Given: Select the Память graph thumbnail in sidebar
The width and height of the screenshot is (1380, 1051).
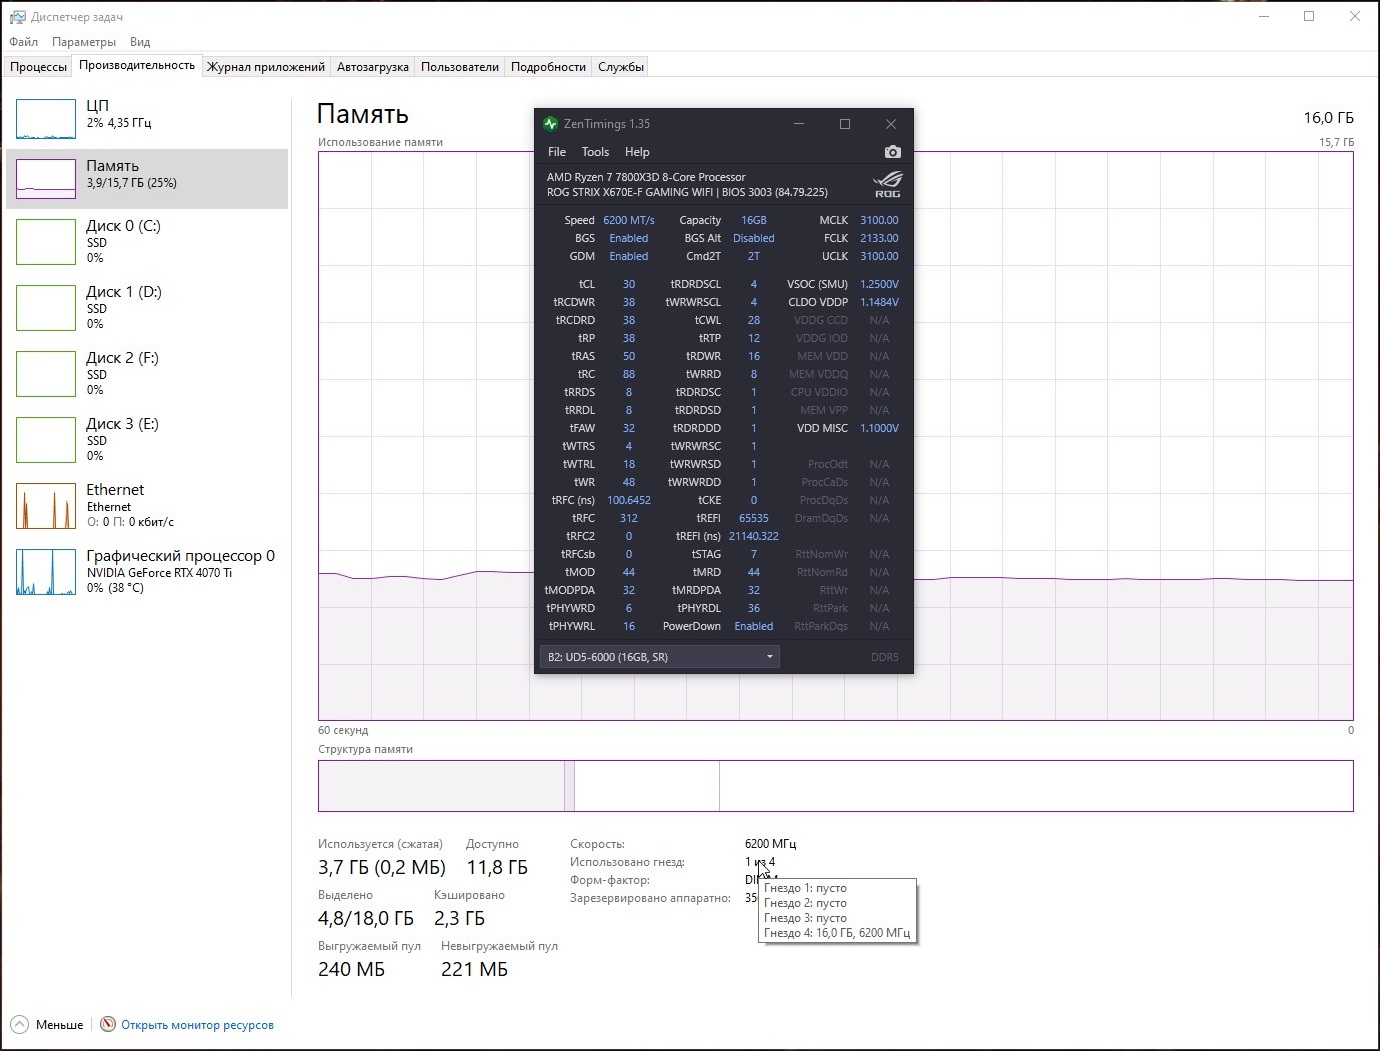Looking at the screenshot, I should click(46, 179).
